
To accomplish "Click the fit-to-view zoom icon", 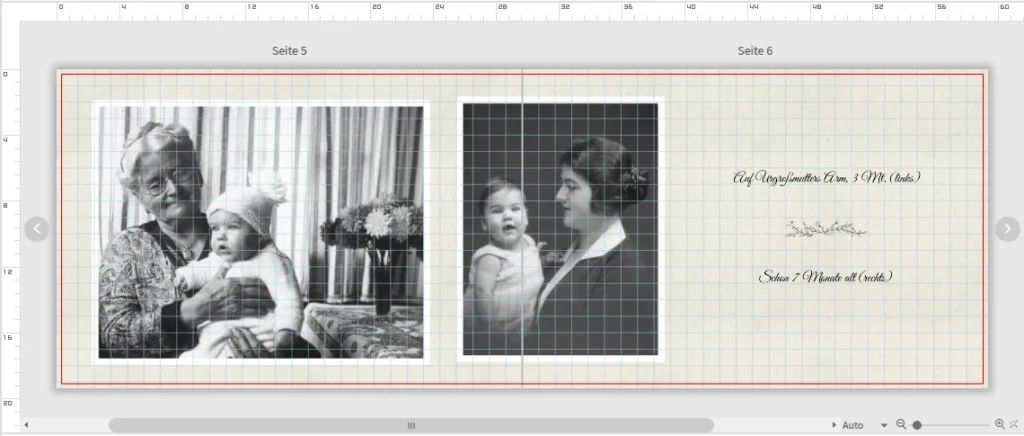I will [x=1014, y=425].
